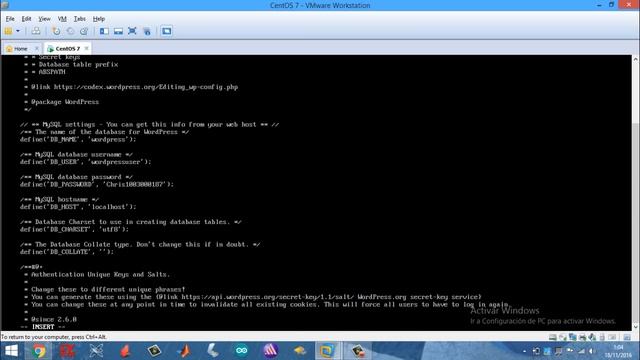Open VMware Workstation taskbar icon
The width and height of the screenshot is (640, 360).
327,351
